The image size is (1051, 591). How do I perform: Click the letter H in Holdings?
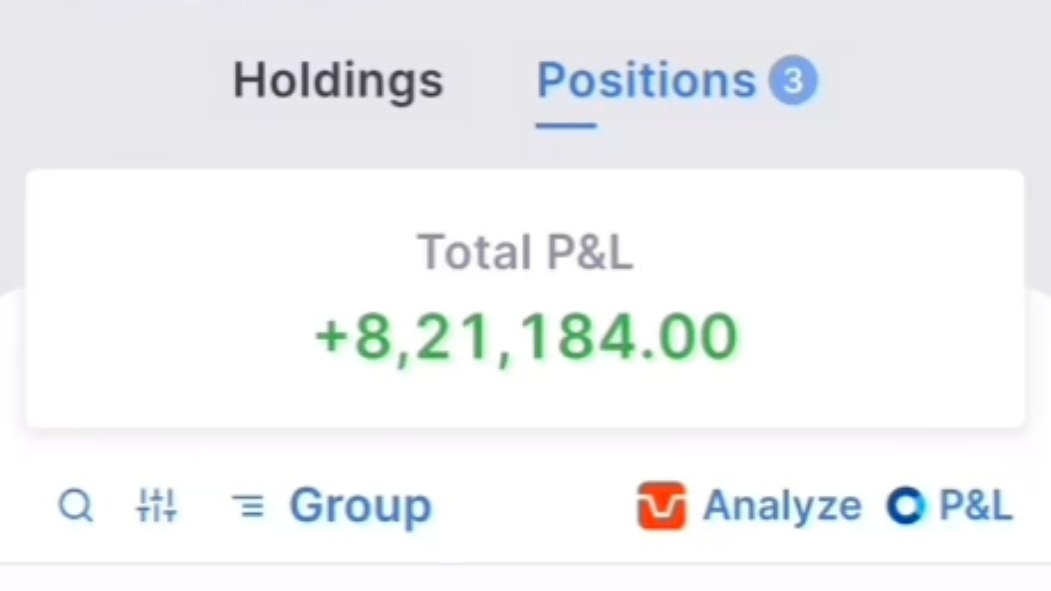[250, 80]
